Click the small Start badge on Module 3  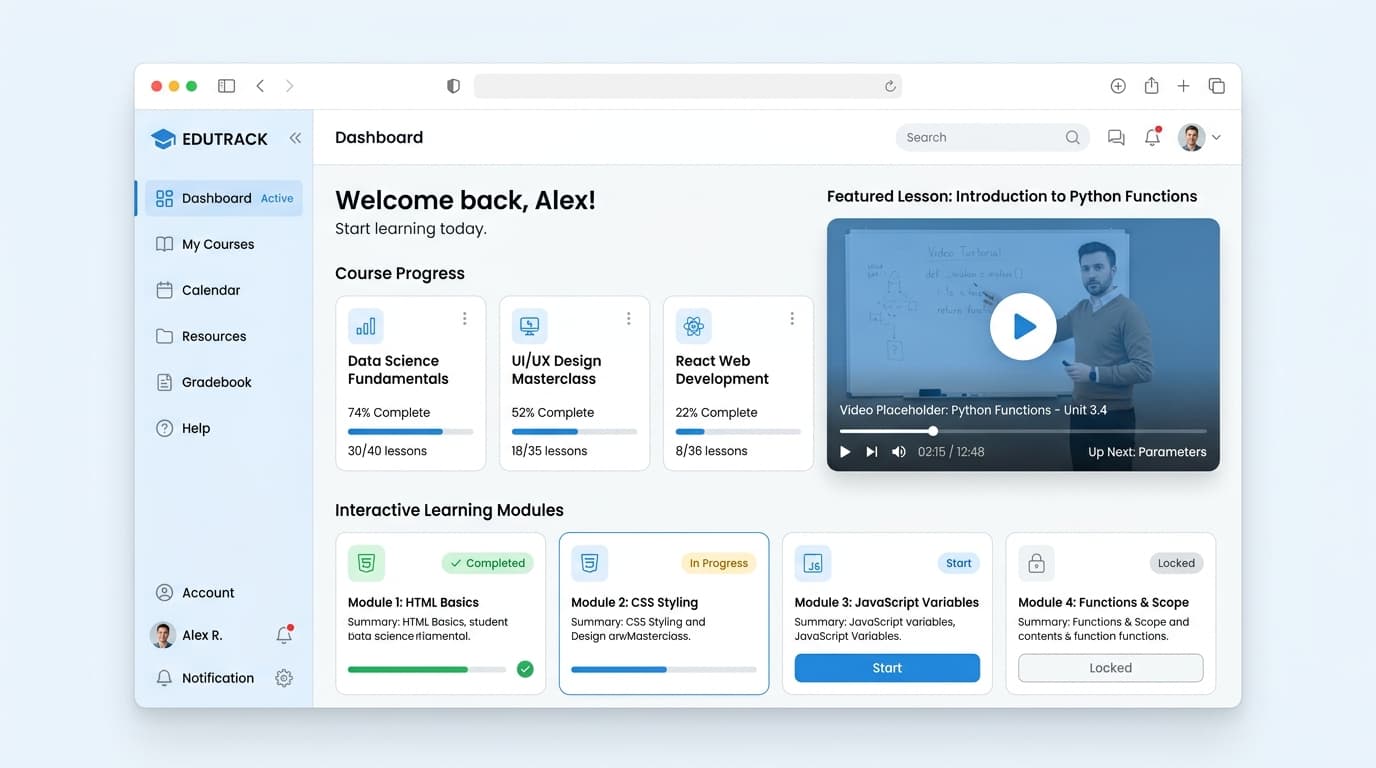958,563
